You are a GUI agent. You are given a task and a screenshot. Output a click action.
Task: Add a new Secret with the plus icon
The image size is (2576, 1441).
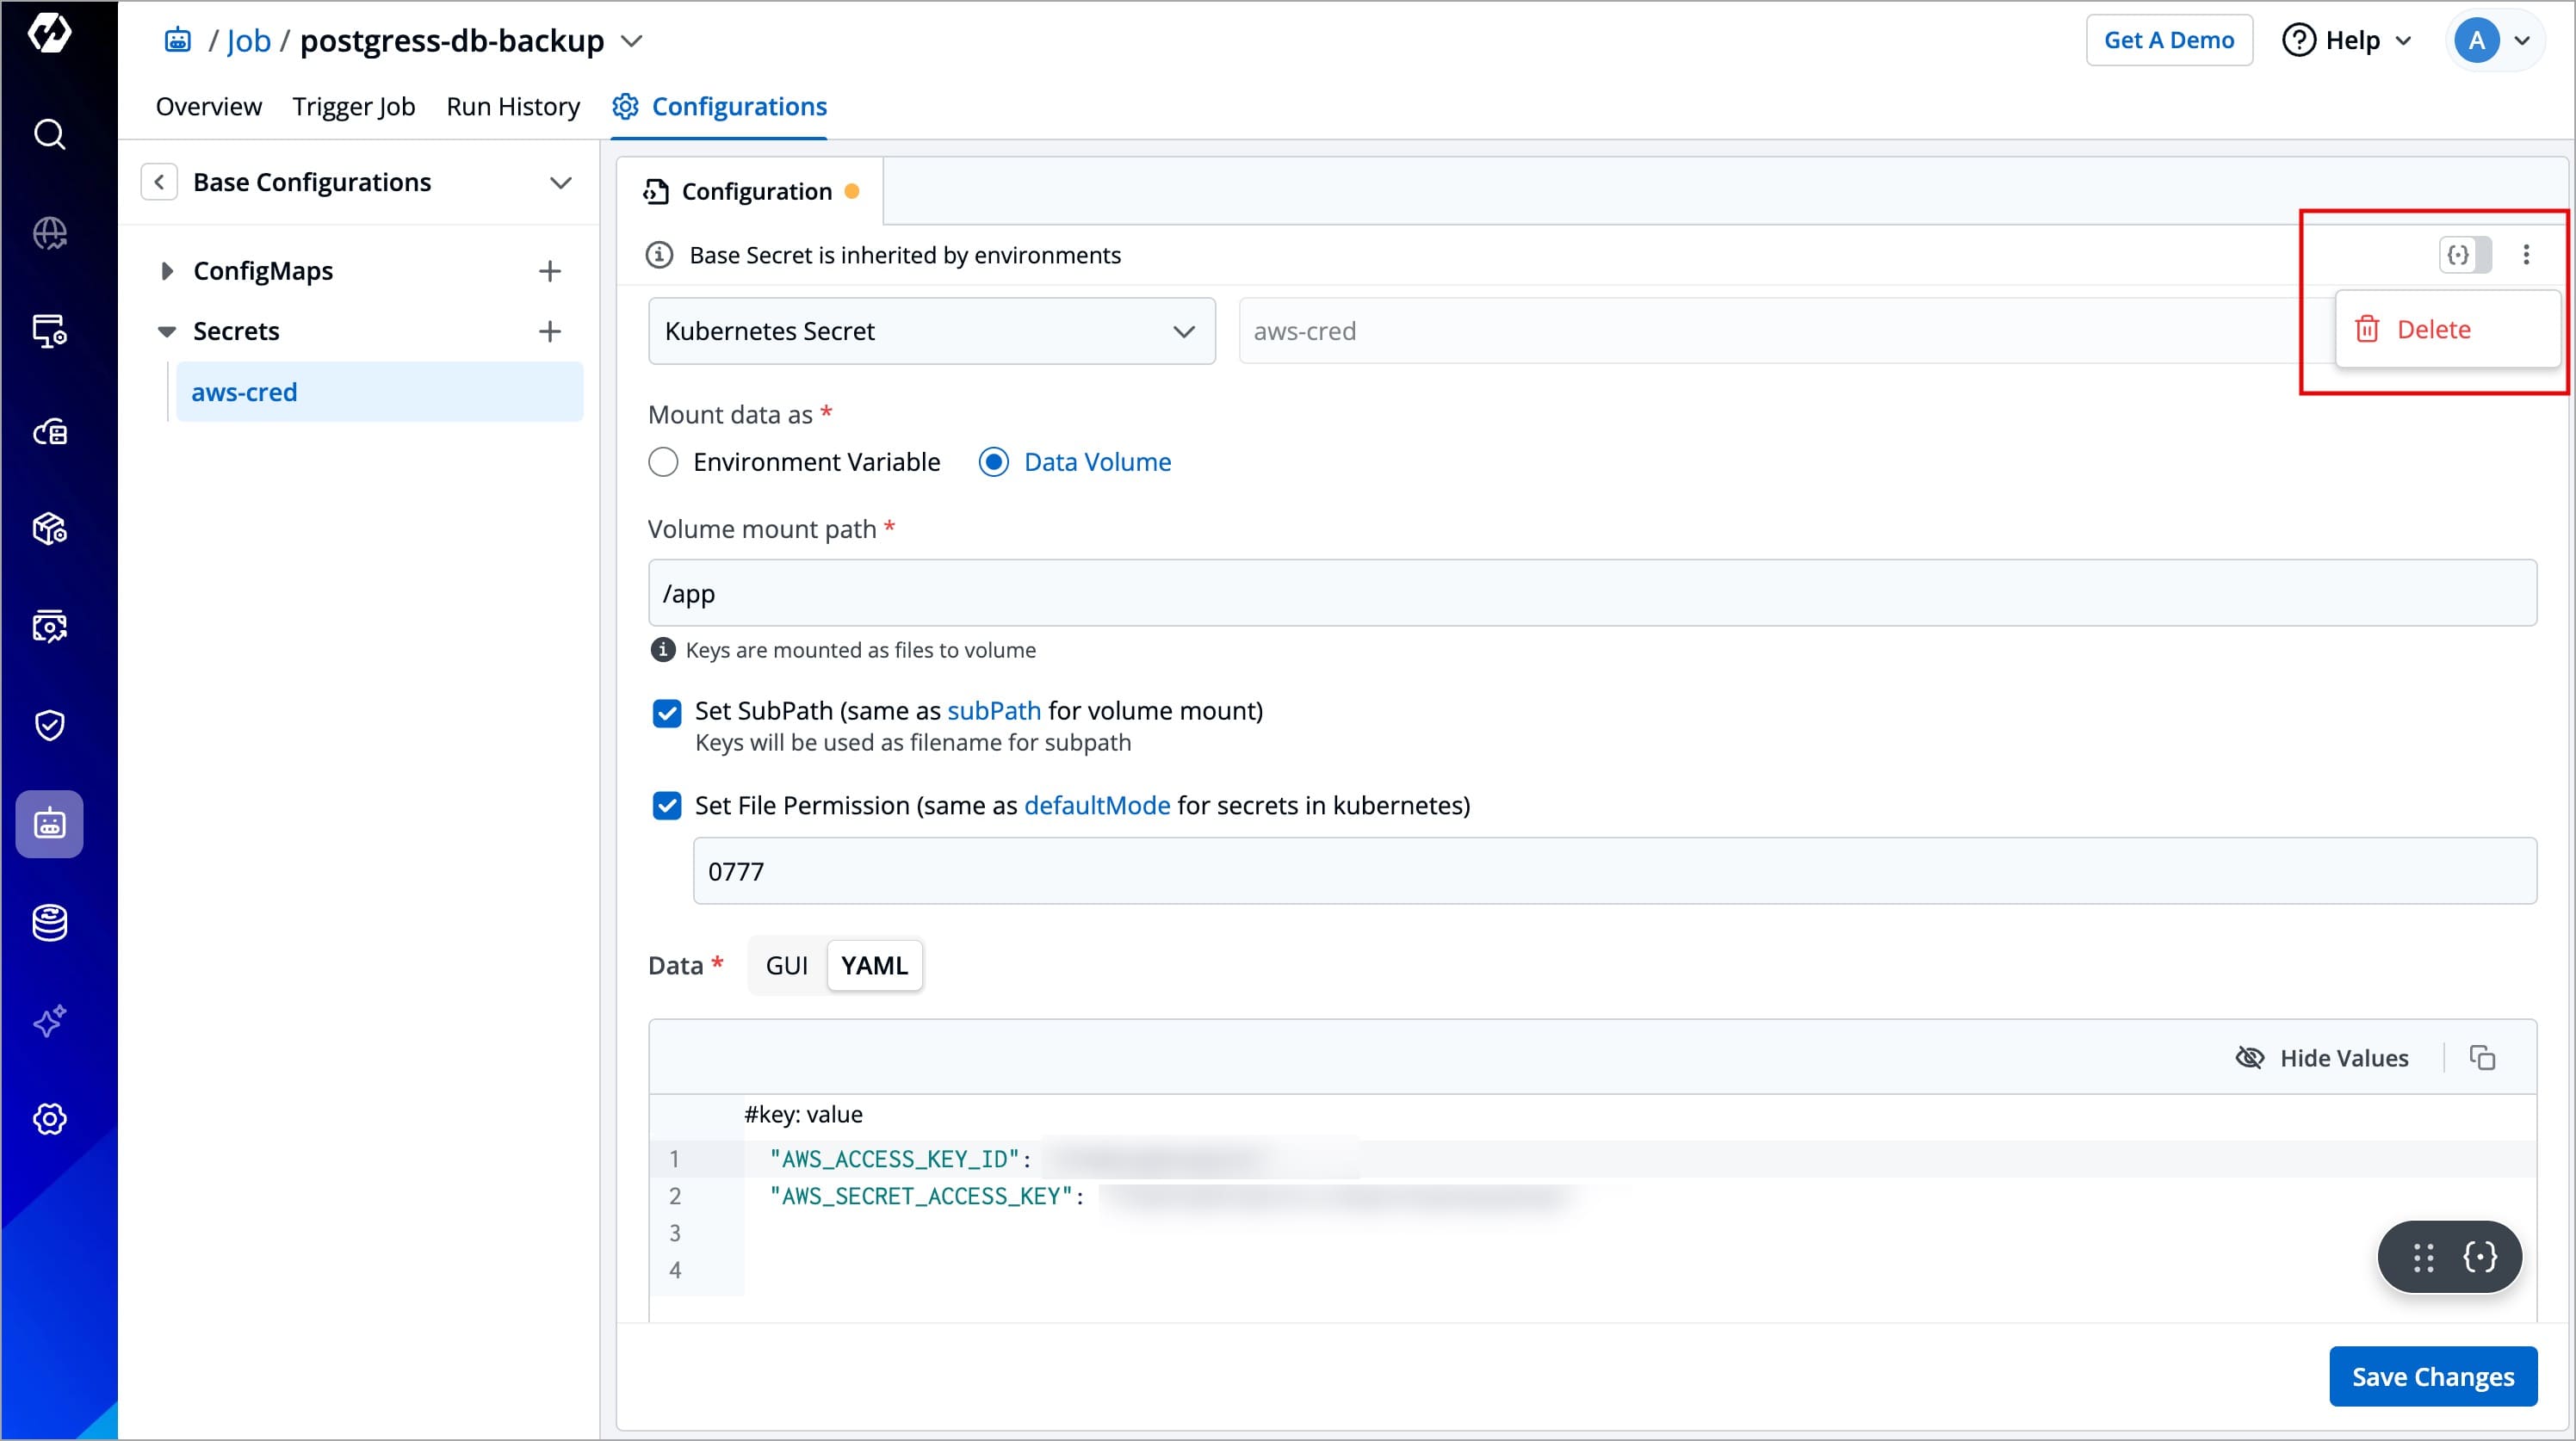[549, 331]
